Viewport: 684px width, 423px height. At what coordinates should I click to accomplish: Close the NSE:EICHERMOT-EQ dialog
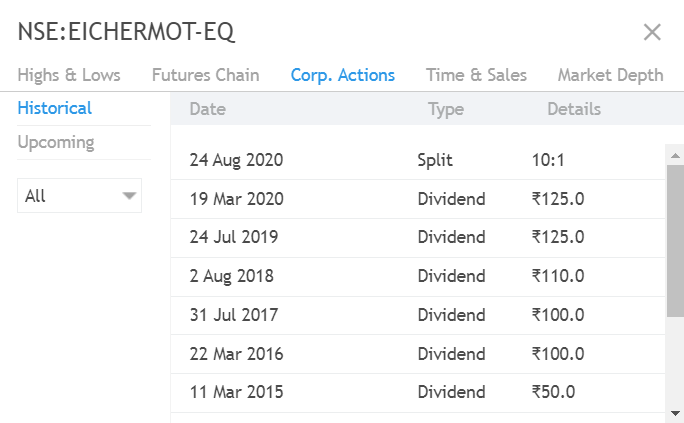(652, 32)
